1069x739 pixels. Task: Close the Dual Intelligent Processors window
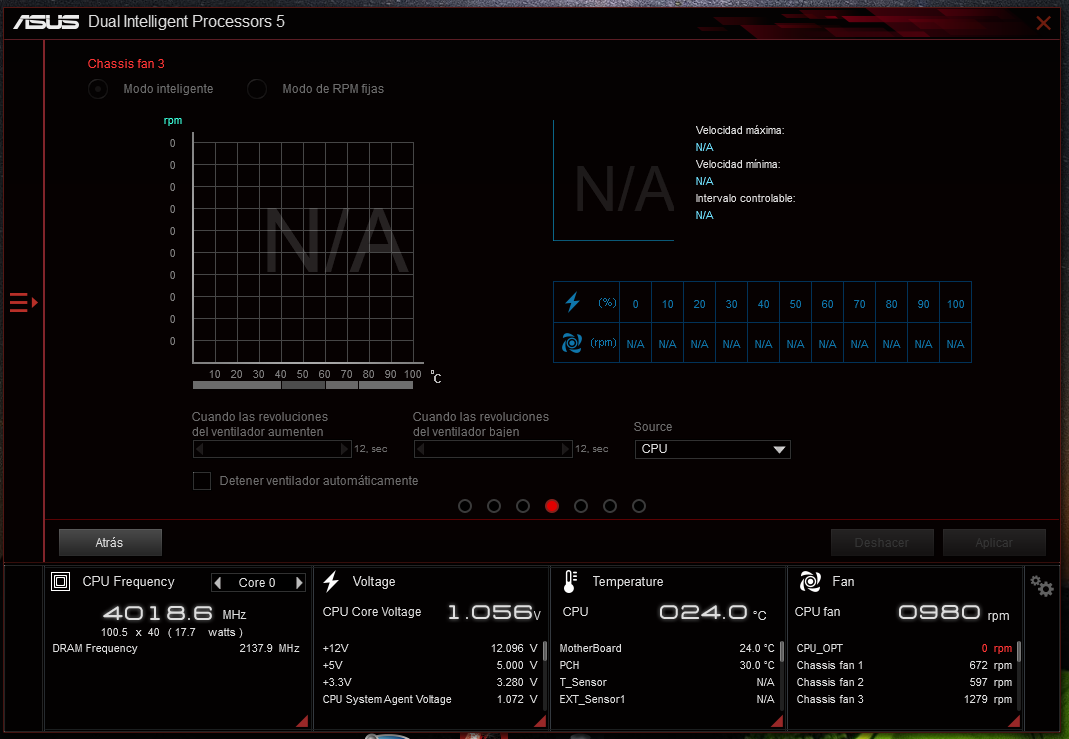(1043, 23)
